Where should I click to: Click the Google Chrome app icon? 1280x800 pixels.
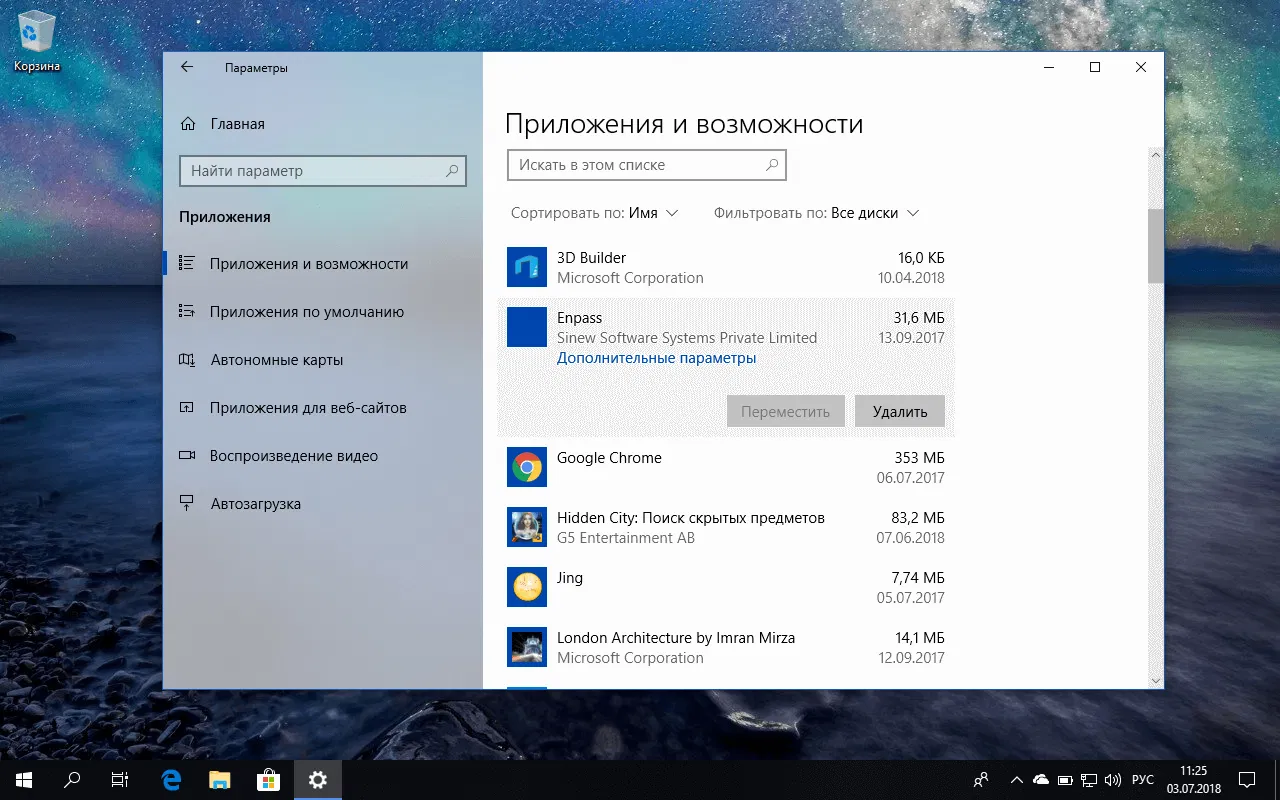(x=526, y=467)
